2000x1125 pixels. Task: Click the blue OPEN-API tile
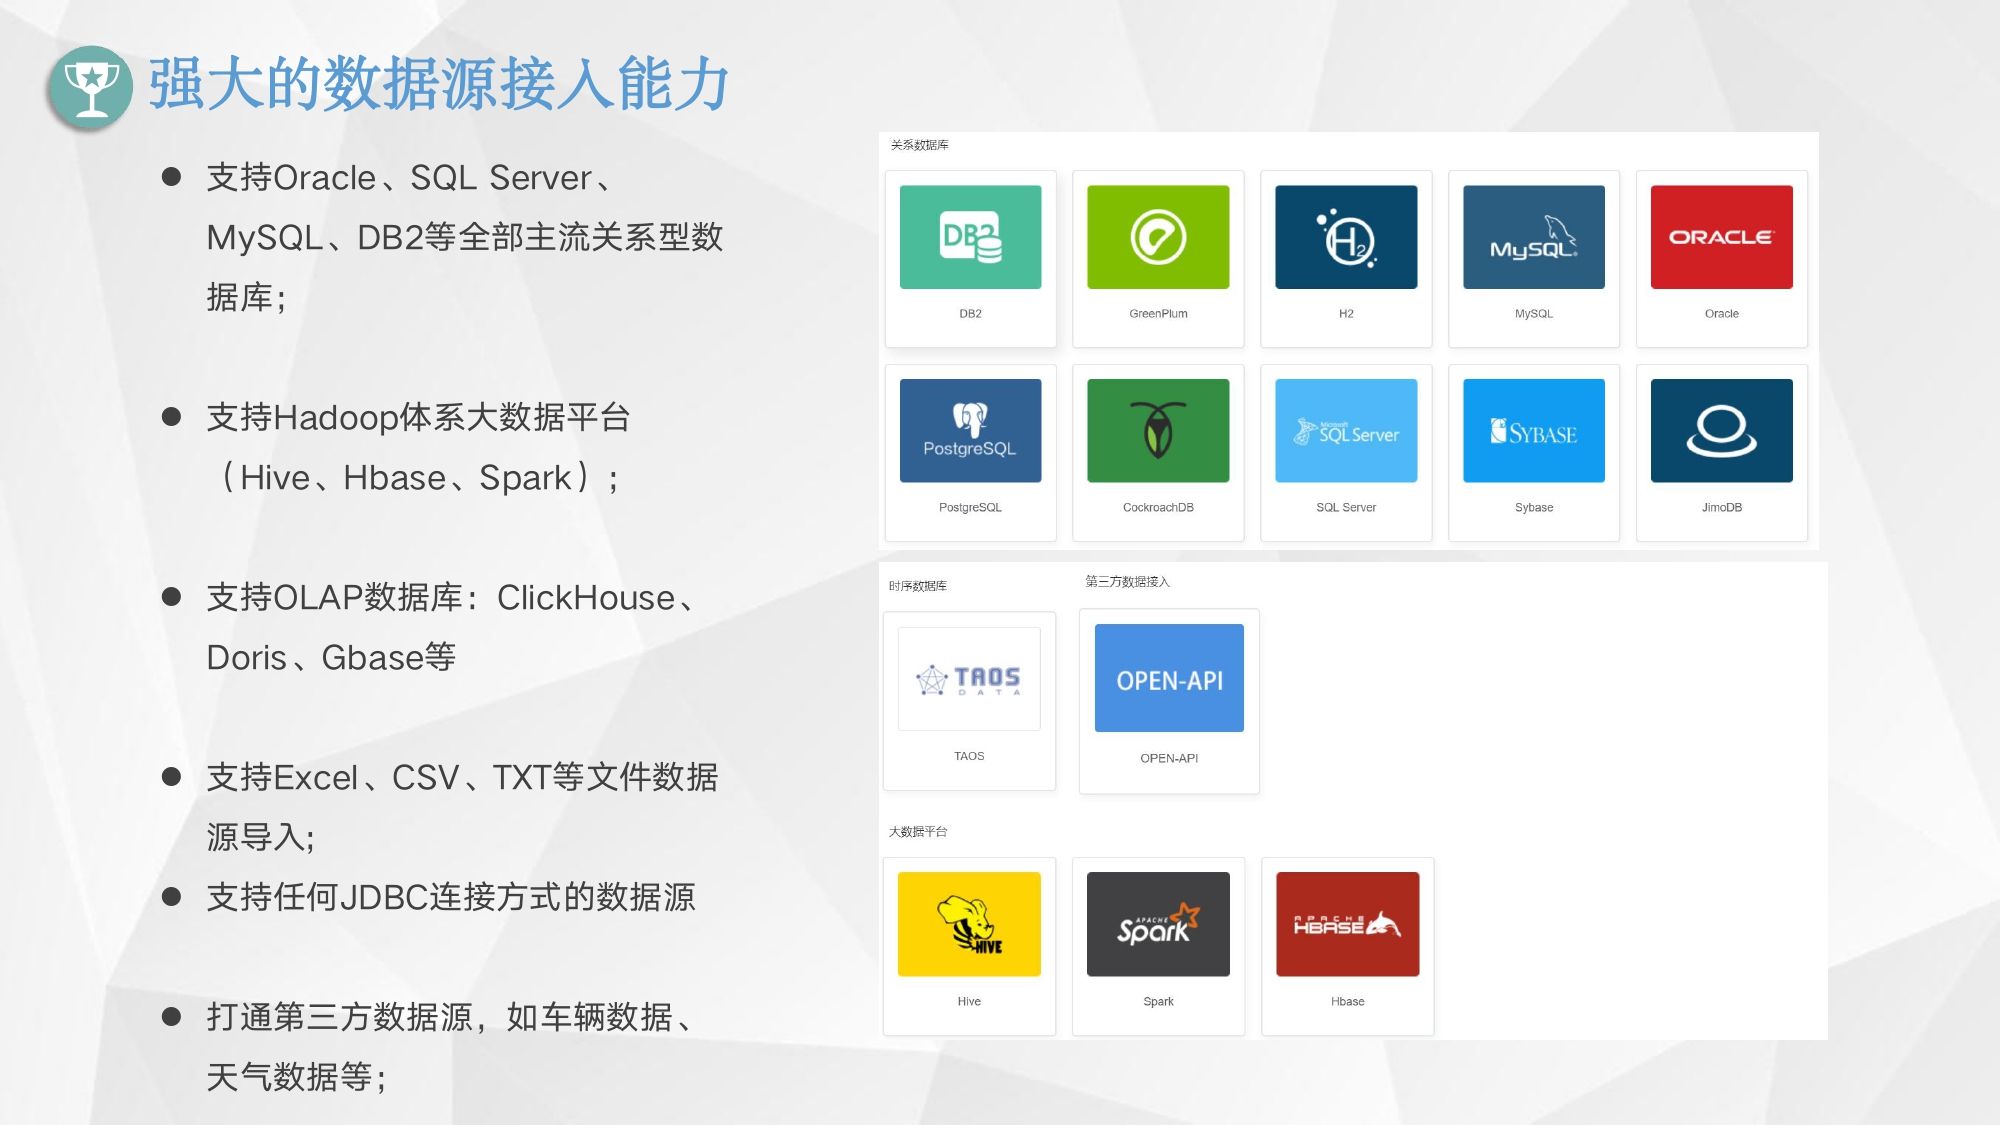point(1169,679)
